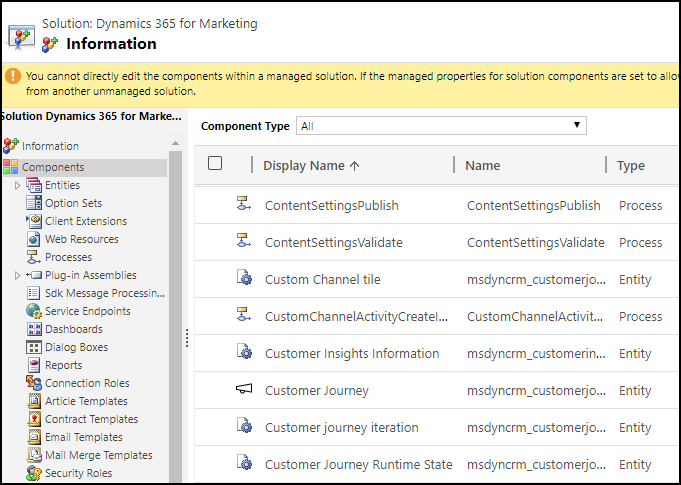
Task: Select the ContentSettingsValidate name cell
Action: coord(536,242)
